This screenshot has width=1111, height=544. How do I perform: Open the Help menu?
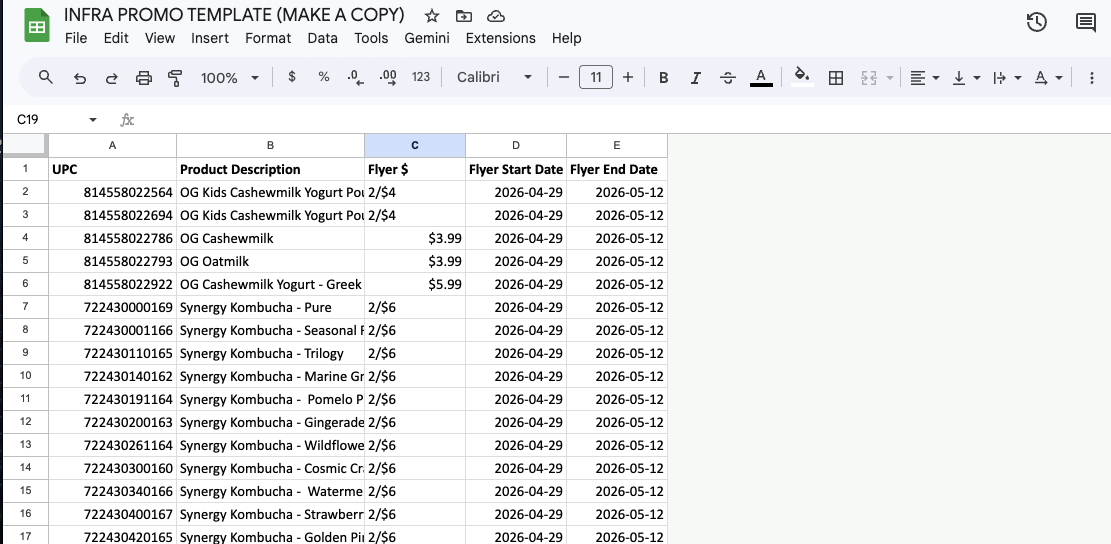(567, 38)
